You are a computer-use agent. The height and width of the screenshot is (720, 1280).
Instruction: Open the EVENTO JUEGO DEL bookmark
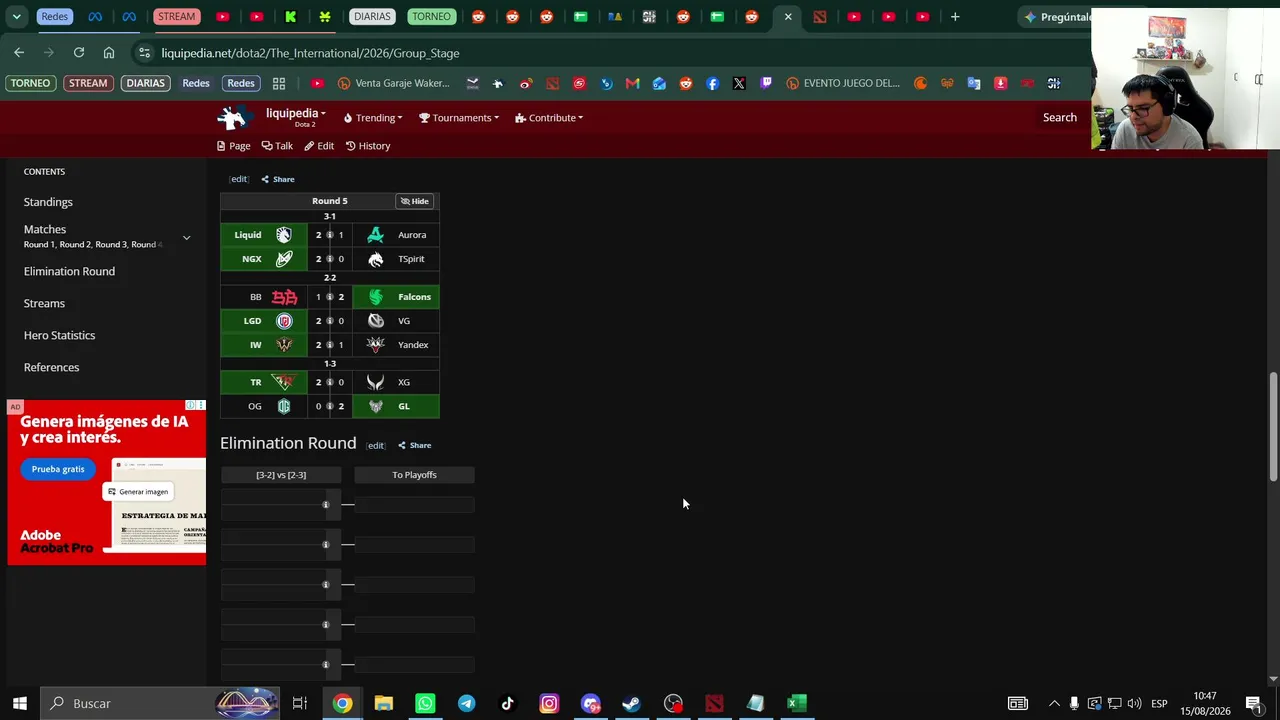pos(843,83)
